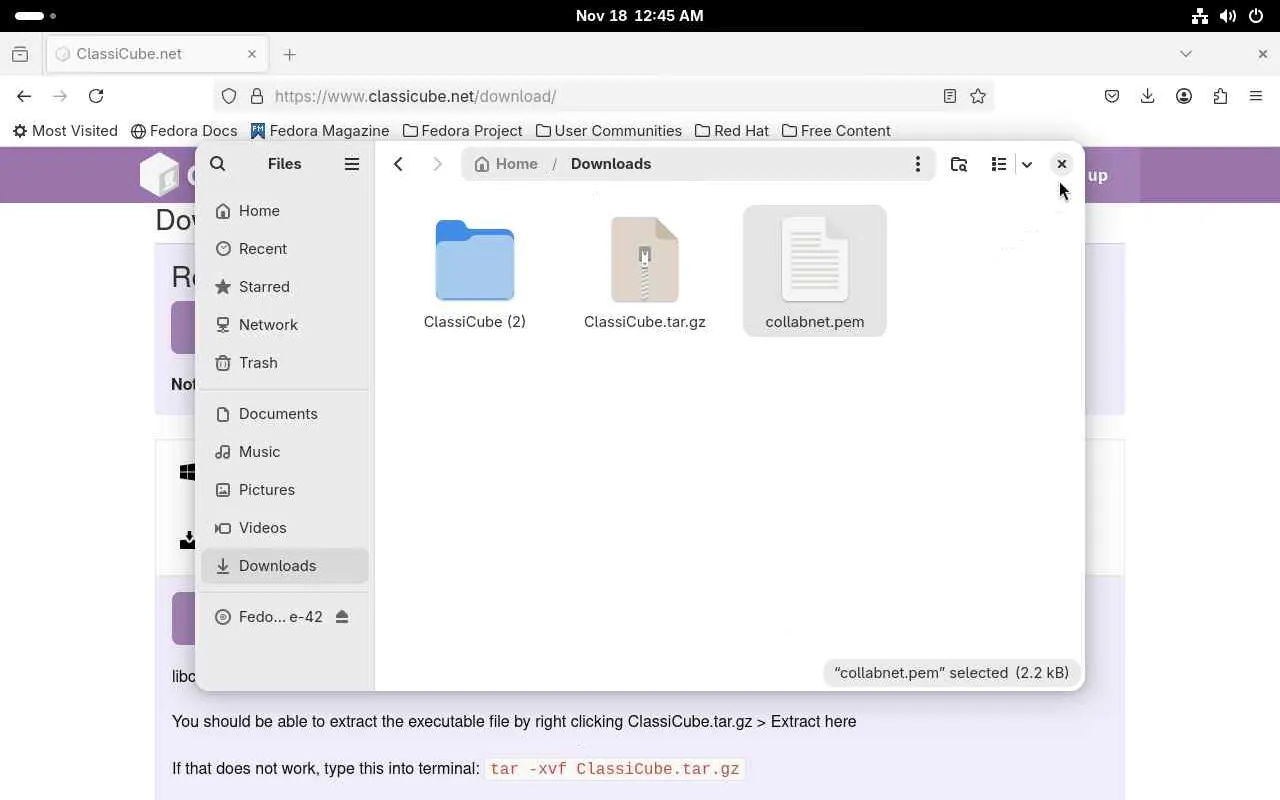Go back one page in the browser
The height and width of the screenshot is (800, 1280).
click(x=24, y=96)
